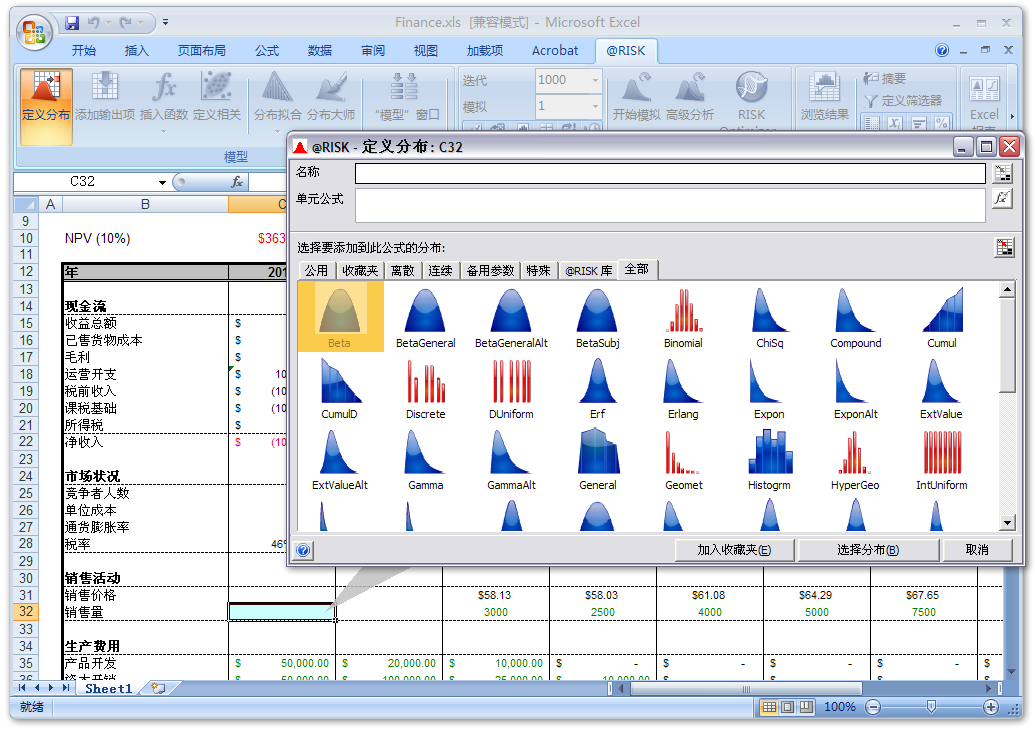Choose the Binomial distribution
Image resolution: width=1035 pixels, height=729 pixels.
tap(683, 316)
